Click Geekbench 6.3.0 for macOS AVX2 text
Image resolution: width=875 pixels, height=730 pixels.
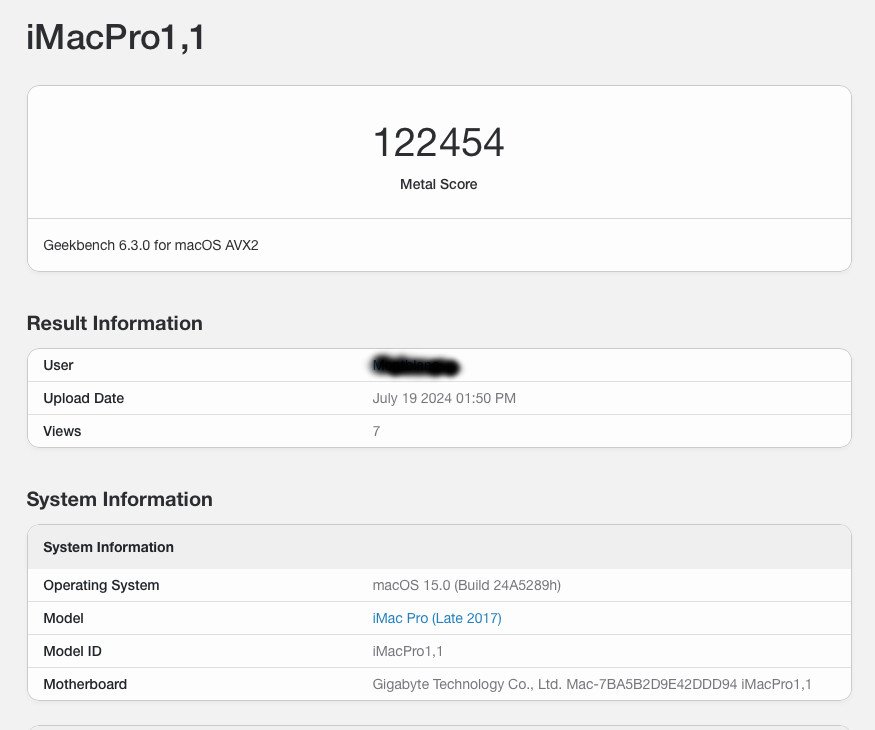point(151,245)
